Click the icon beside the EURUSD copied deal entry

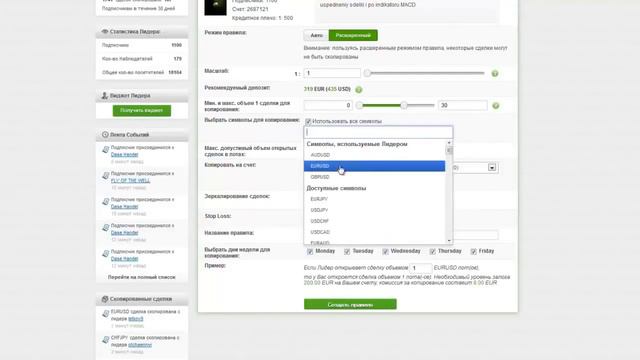pyautogui.click(x=105, y=314)
